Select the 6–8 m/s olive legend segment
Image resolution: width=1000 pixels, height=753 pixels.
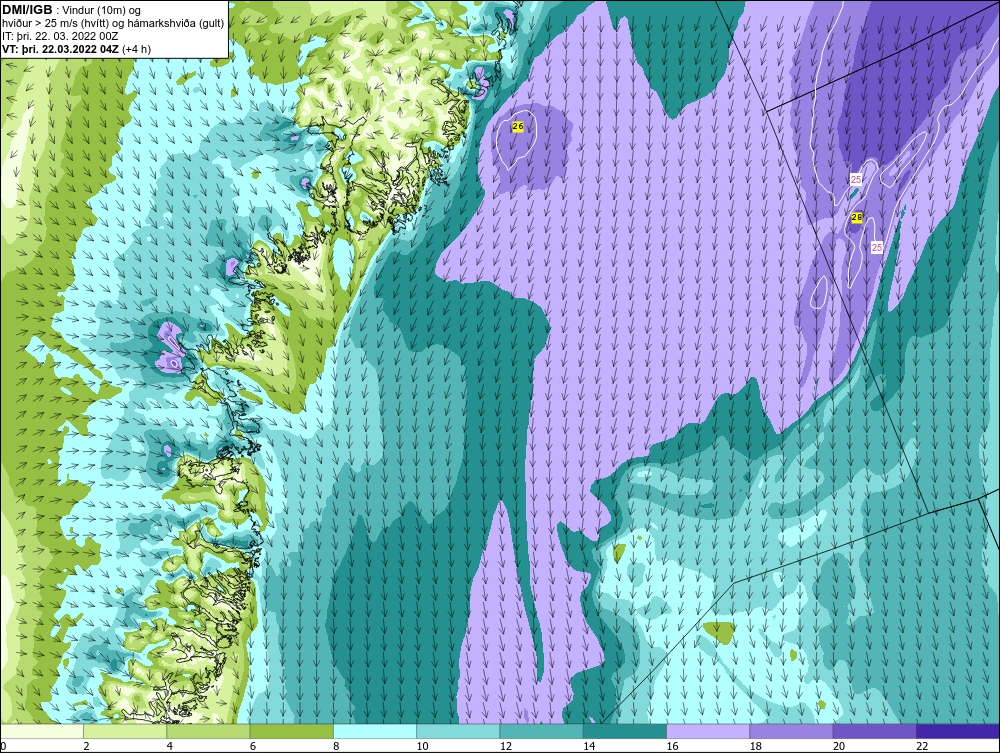pyautogui.click(x=291, y=731)
